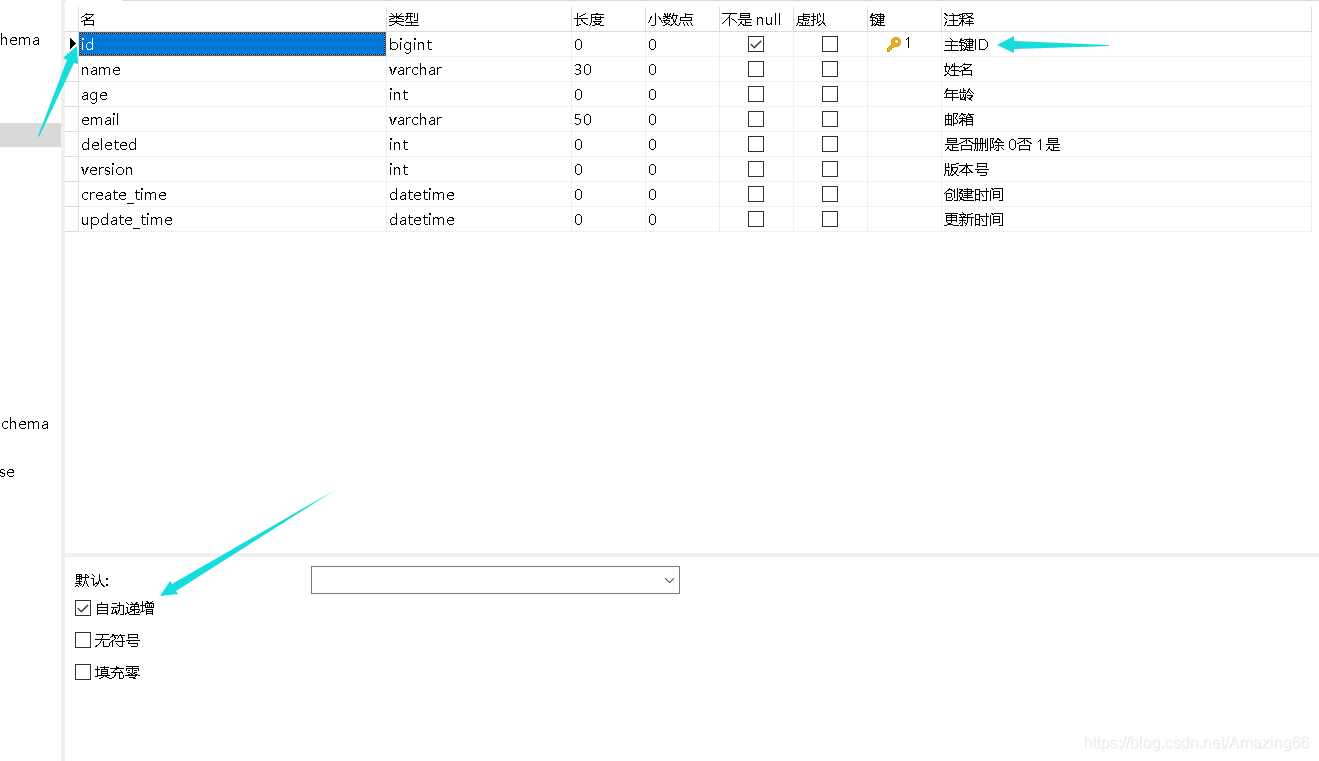Uncheck the Not null checkbox for id

tap(756, 44)
